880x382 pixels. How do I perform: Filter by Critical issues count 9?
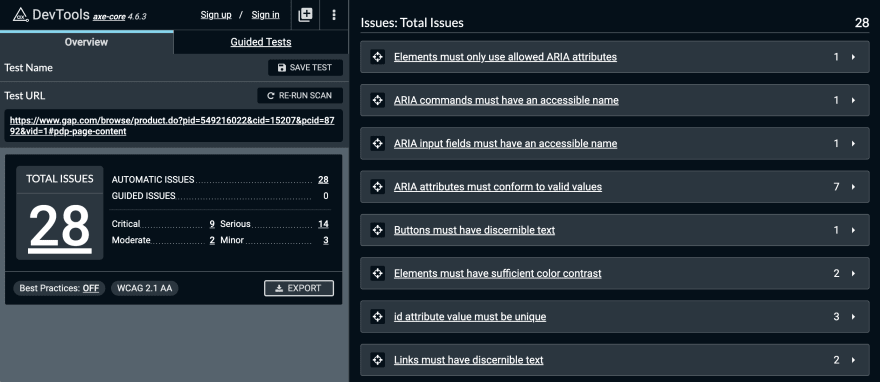212,224
